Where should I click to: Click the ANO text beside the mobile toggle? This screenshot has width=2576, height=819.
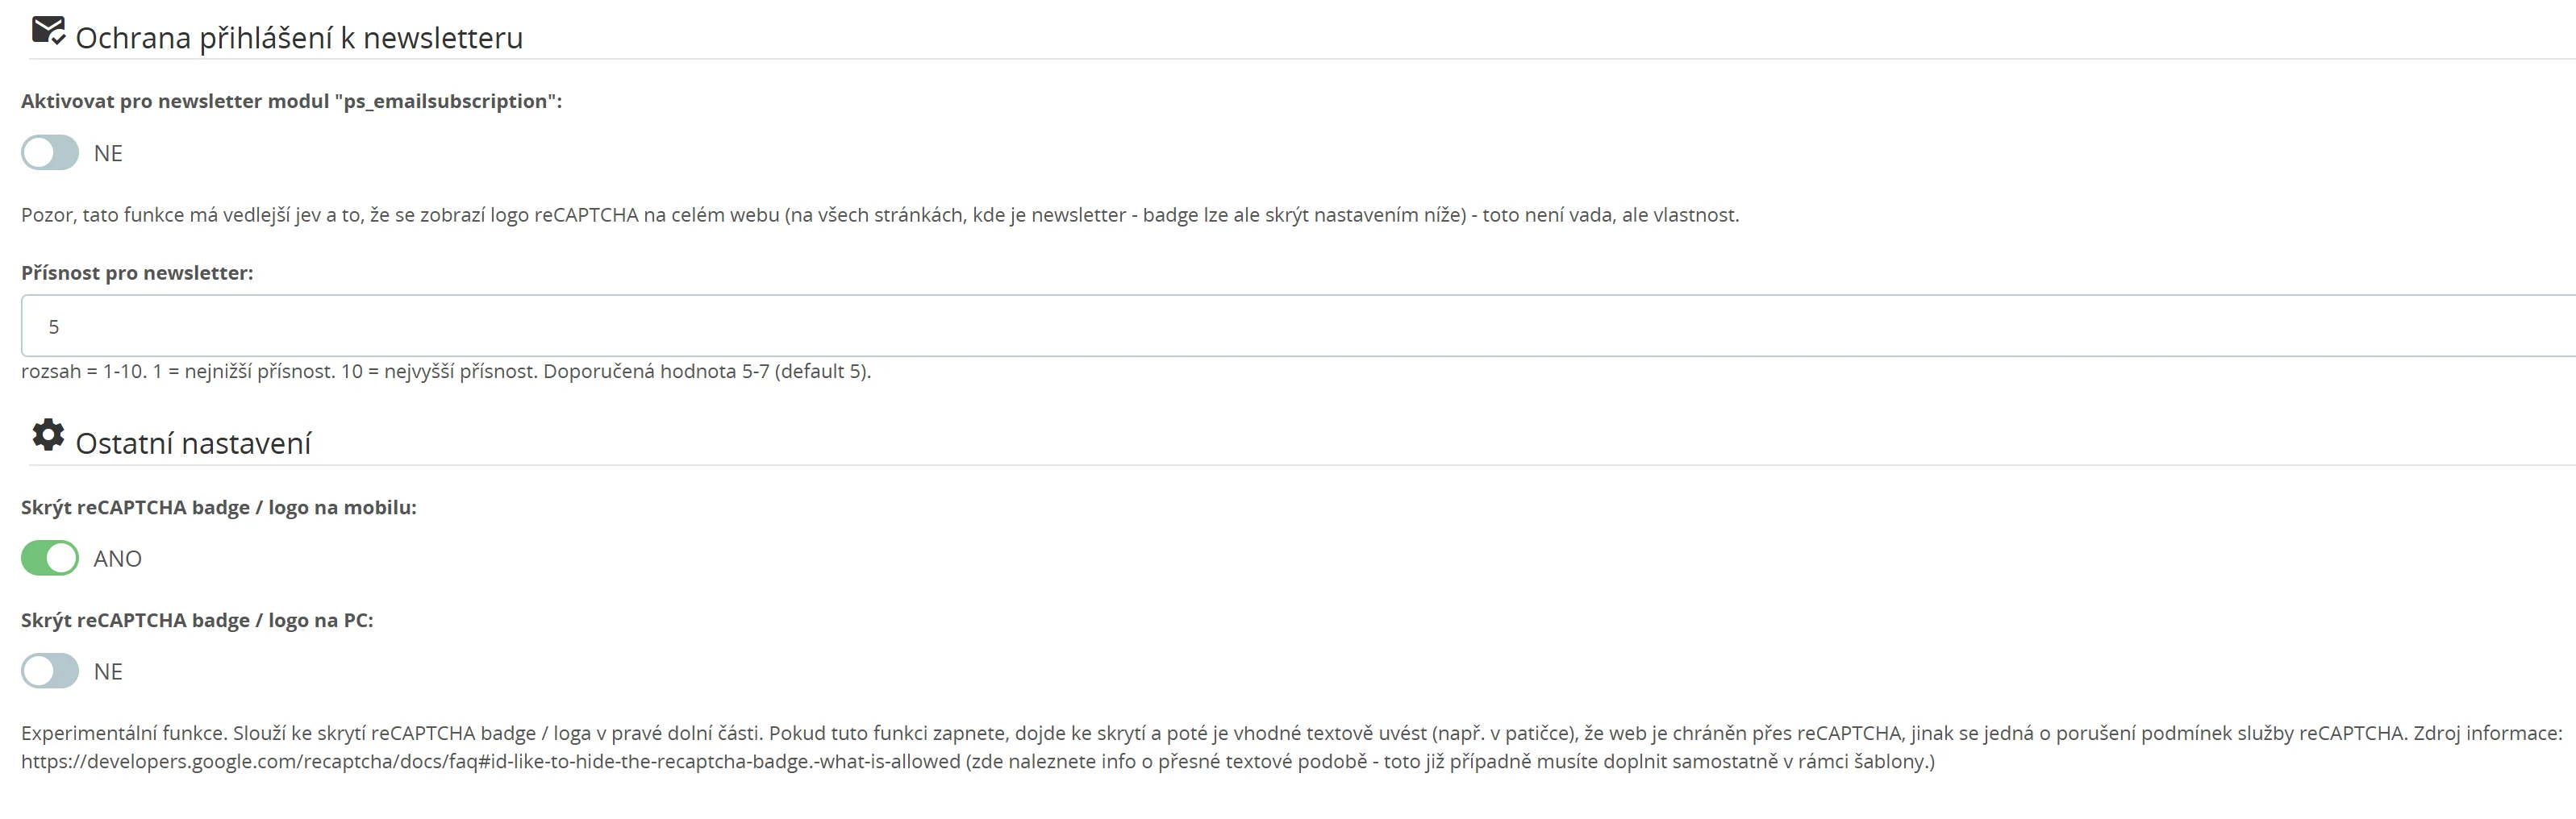[118, 558]
